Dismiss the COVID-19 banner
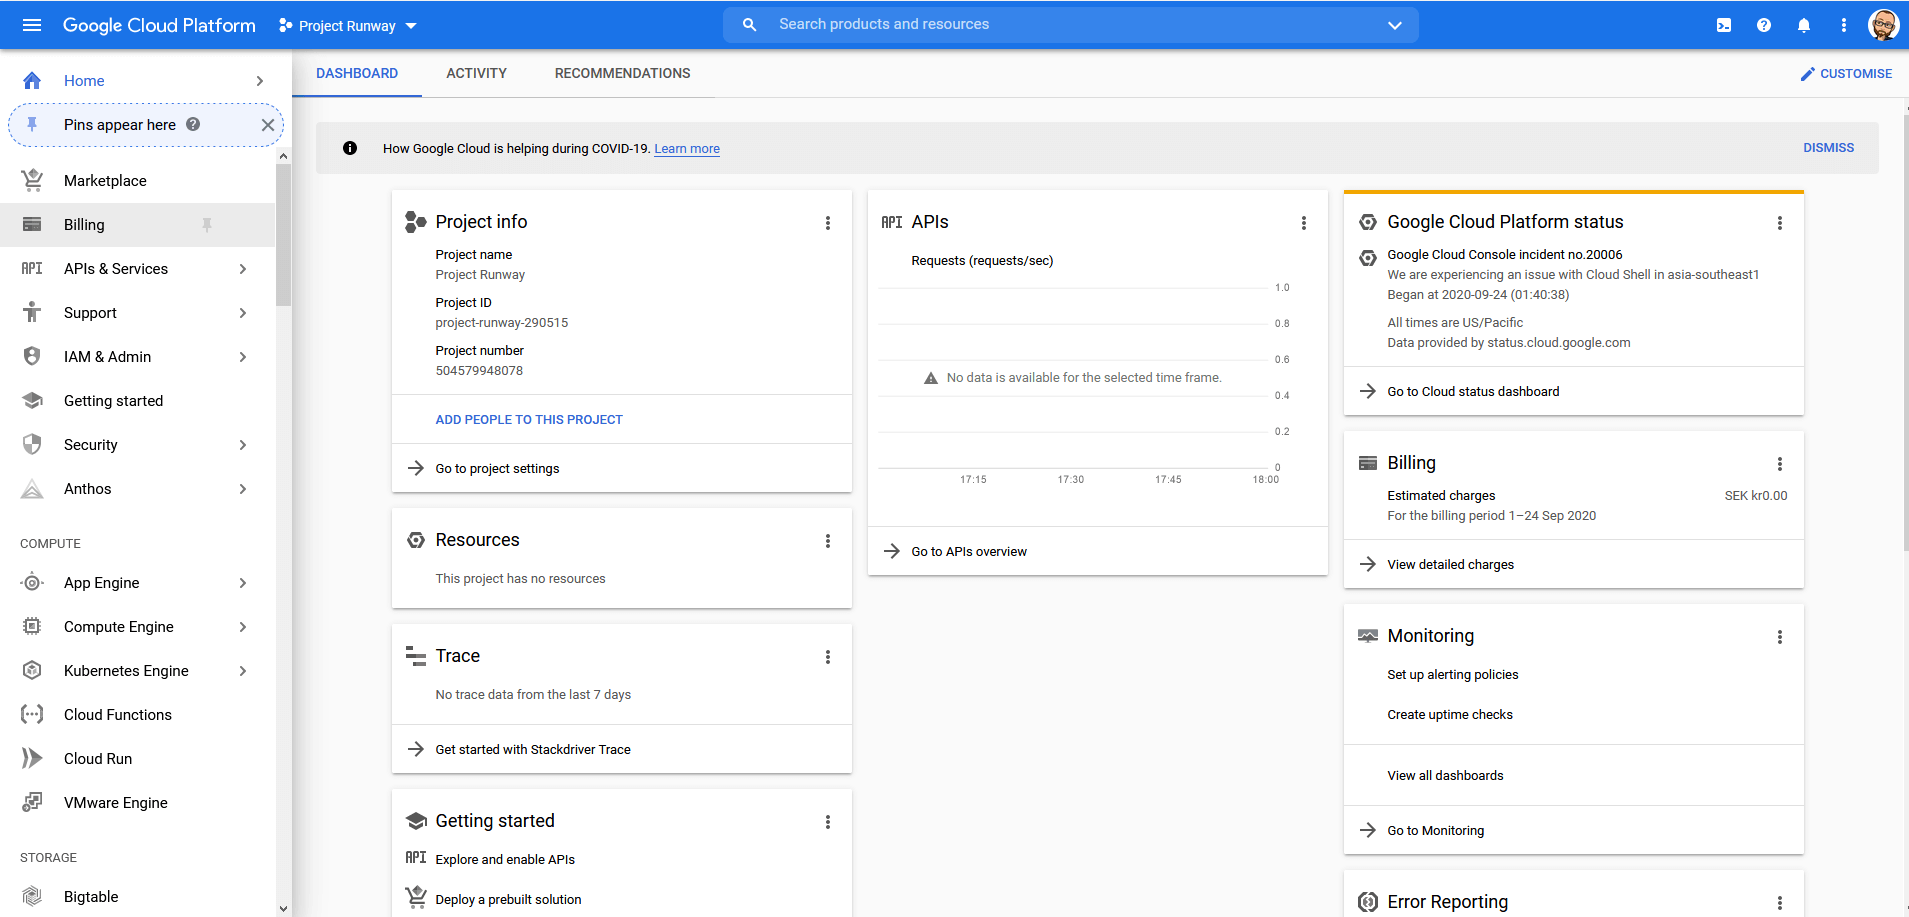The image size is (1909, 917). [x=1829, y=148]
